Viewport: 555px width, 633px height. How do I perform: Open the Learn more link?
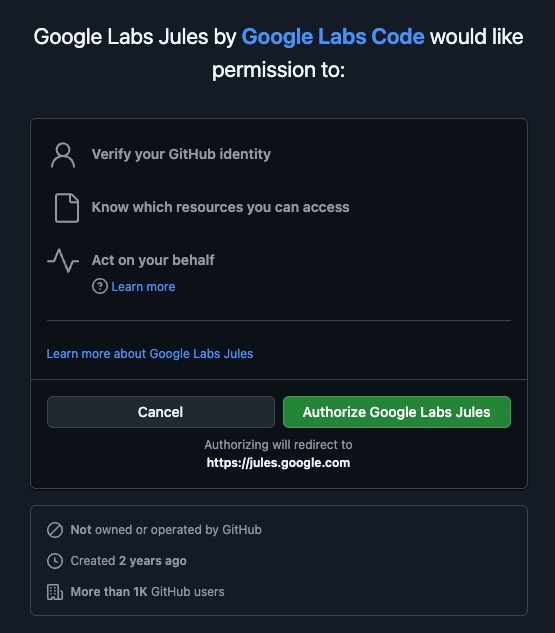143,287
